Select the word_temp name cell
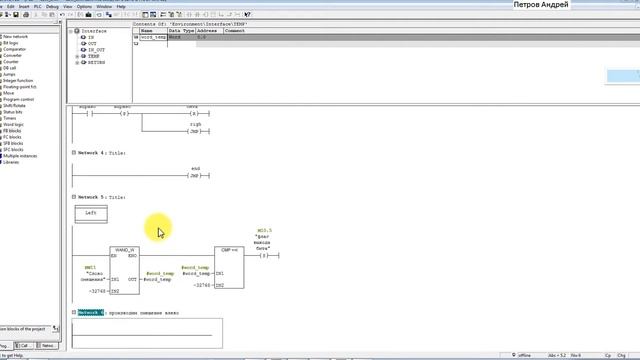This screenshot has width=640, height=360. (x=153, y=37)
